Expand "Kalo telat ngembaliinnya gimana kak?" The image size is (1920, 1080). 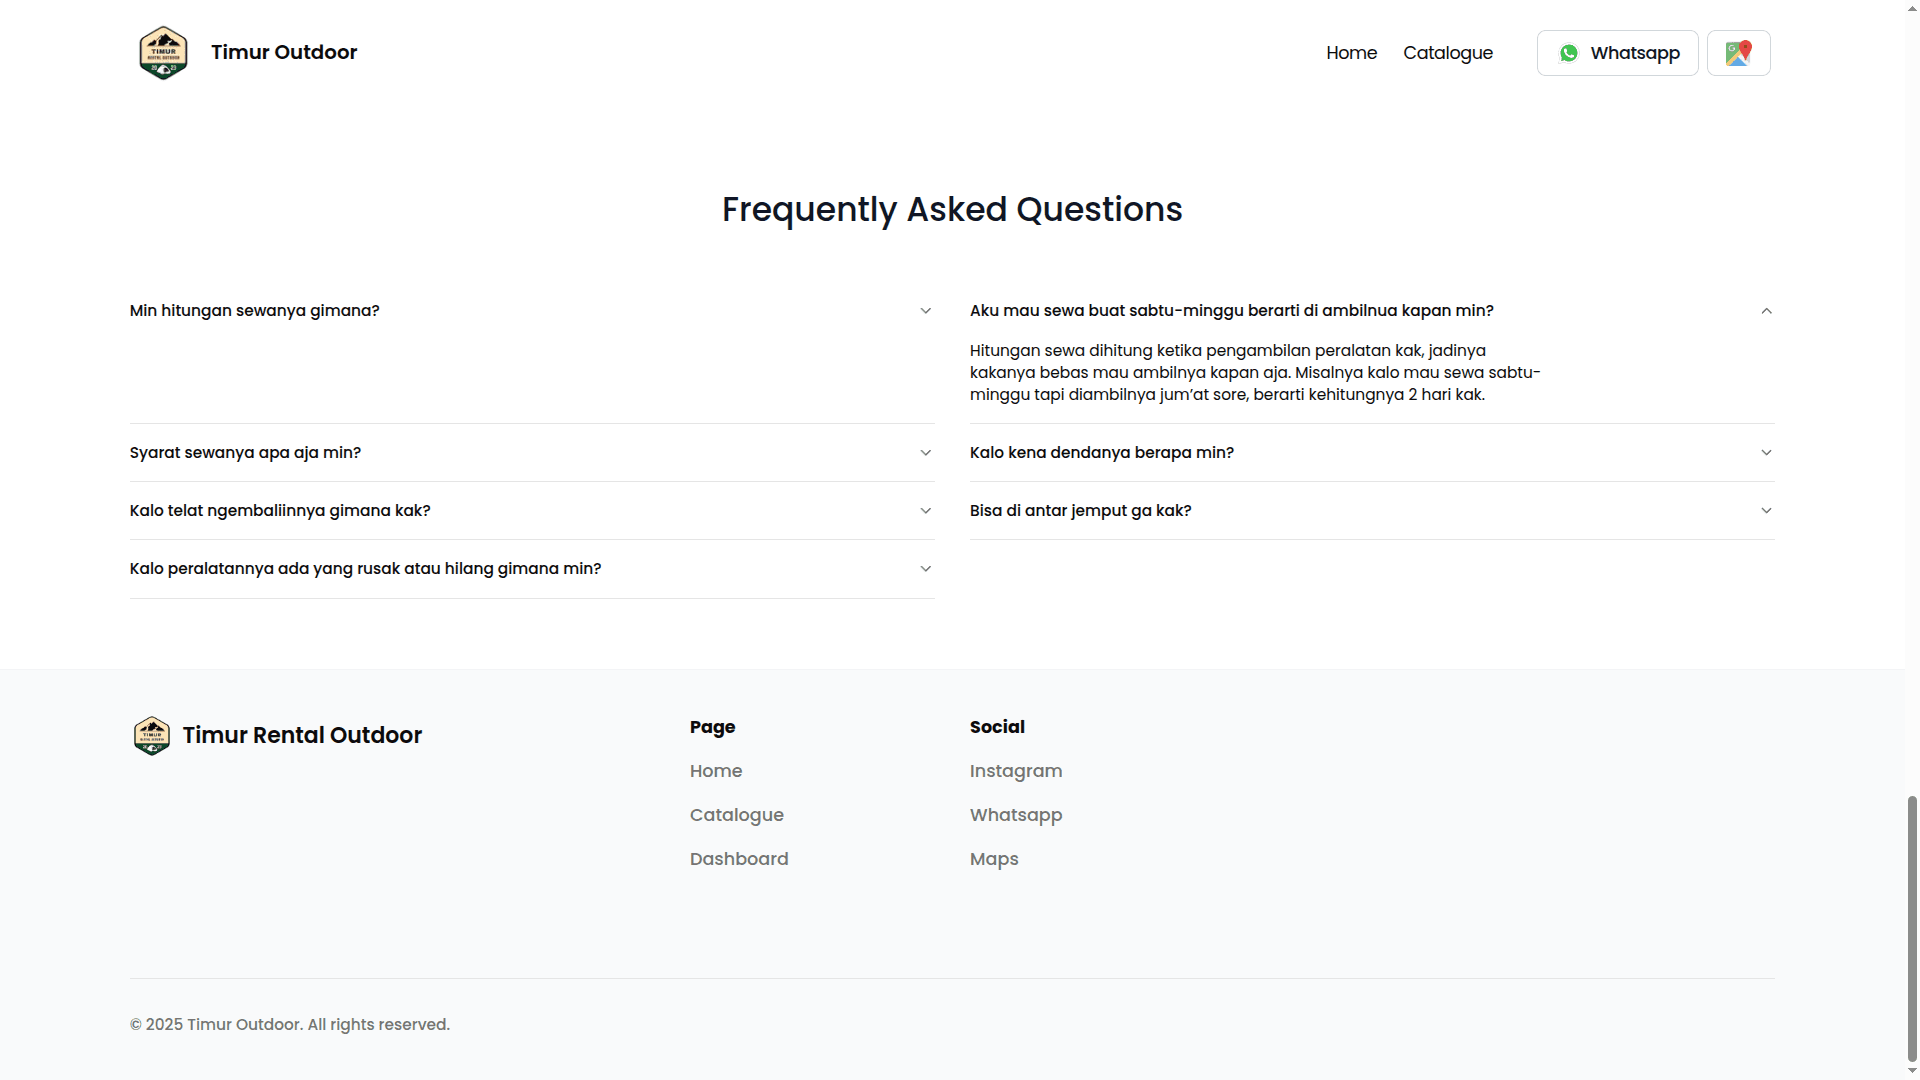point(280,511)
